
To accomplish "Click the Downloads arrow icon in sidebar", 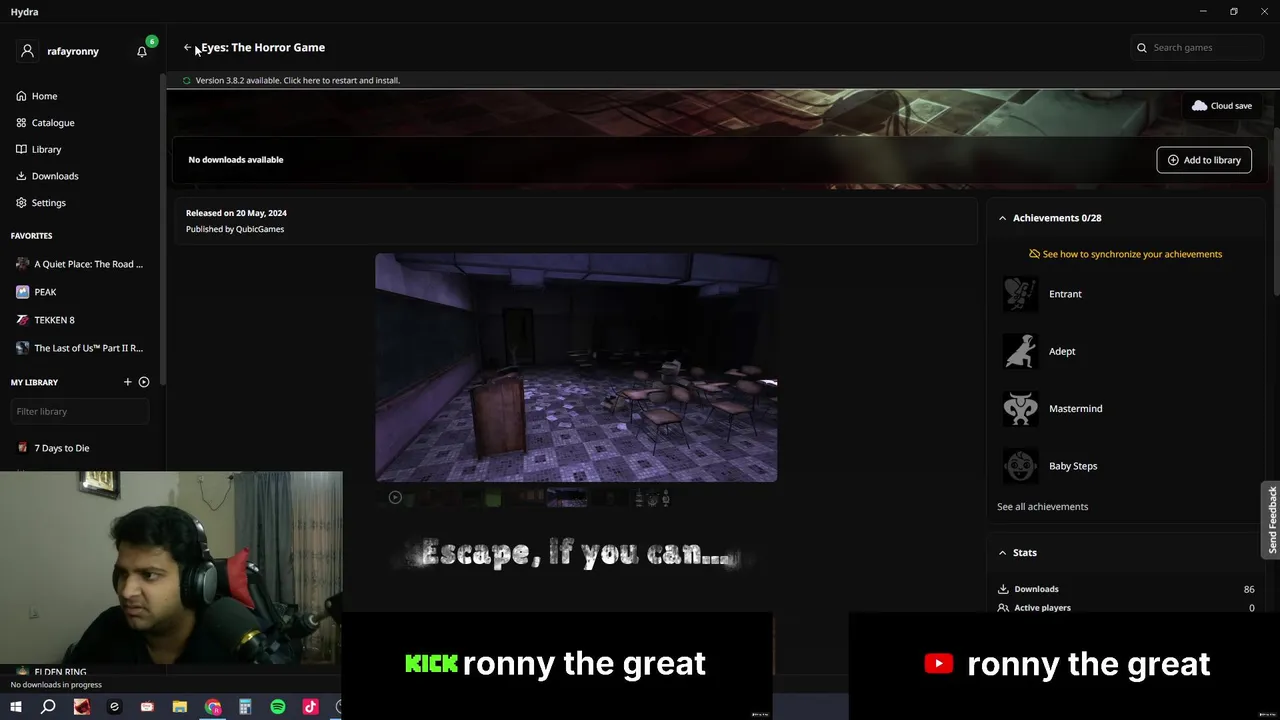I will (x=21, y=176).
